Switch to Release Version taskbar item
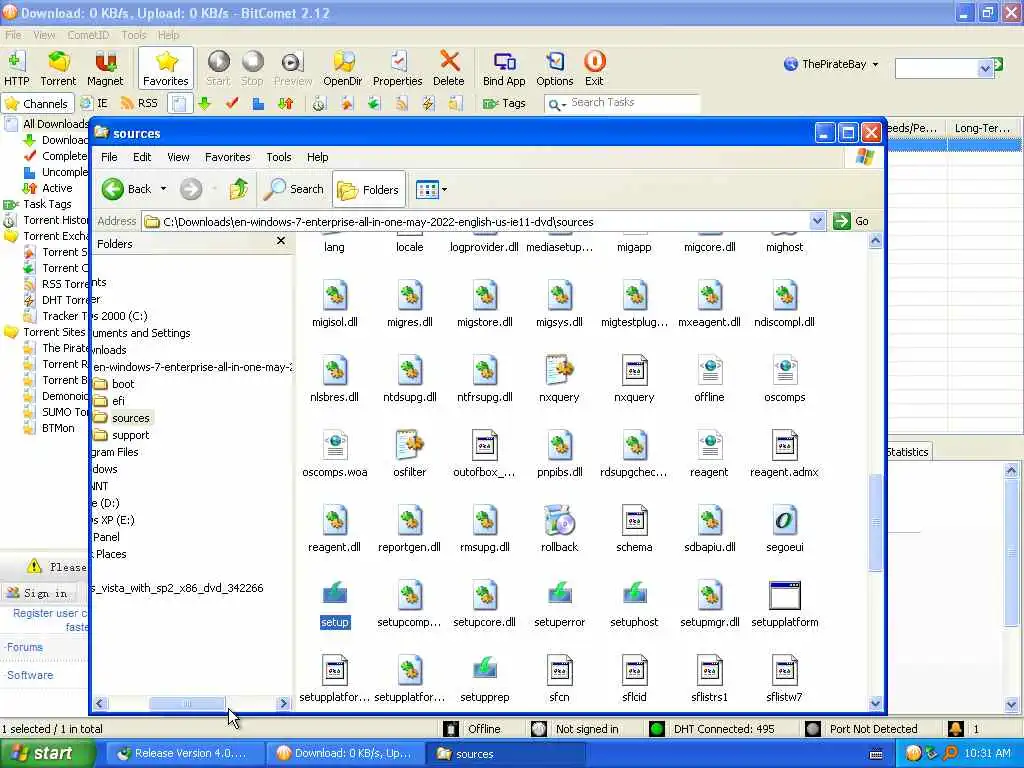The width and height of the screenshot is (1024, 768). (184, 754)
